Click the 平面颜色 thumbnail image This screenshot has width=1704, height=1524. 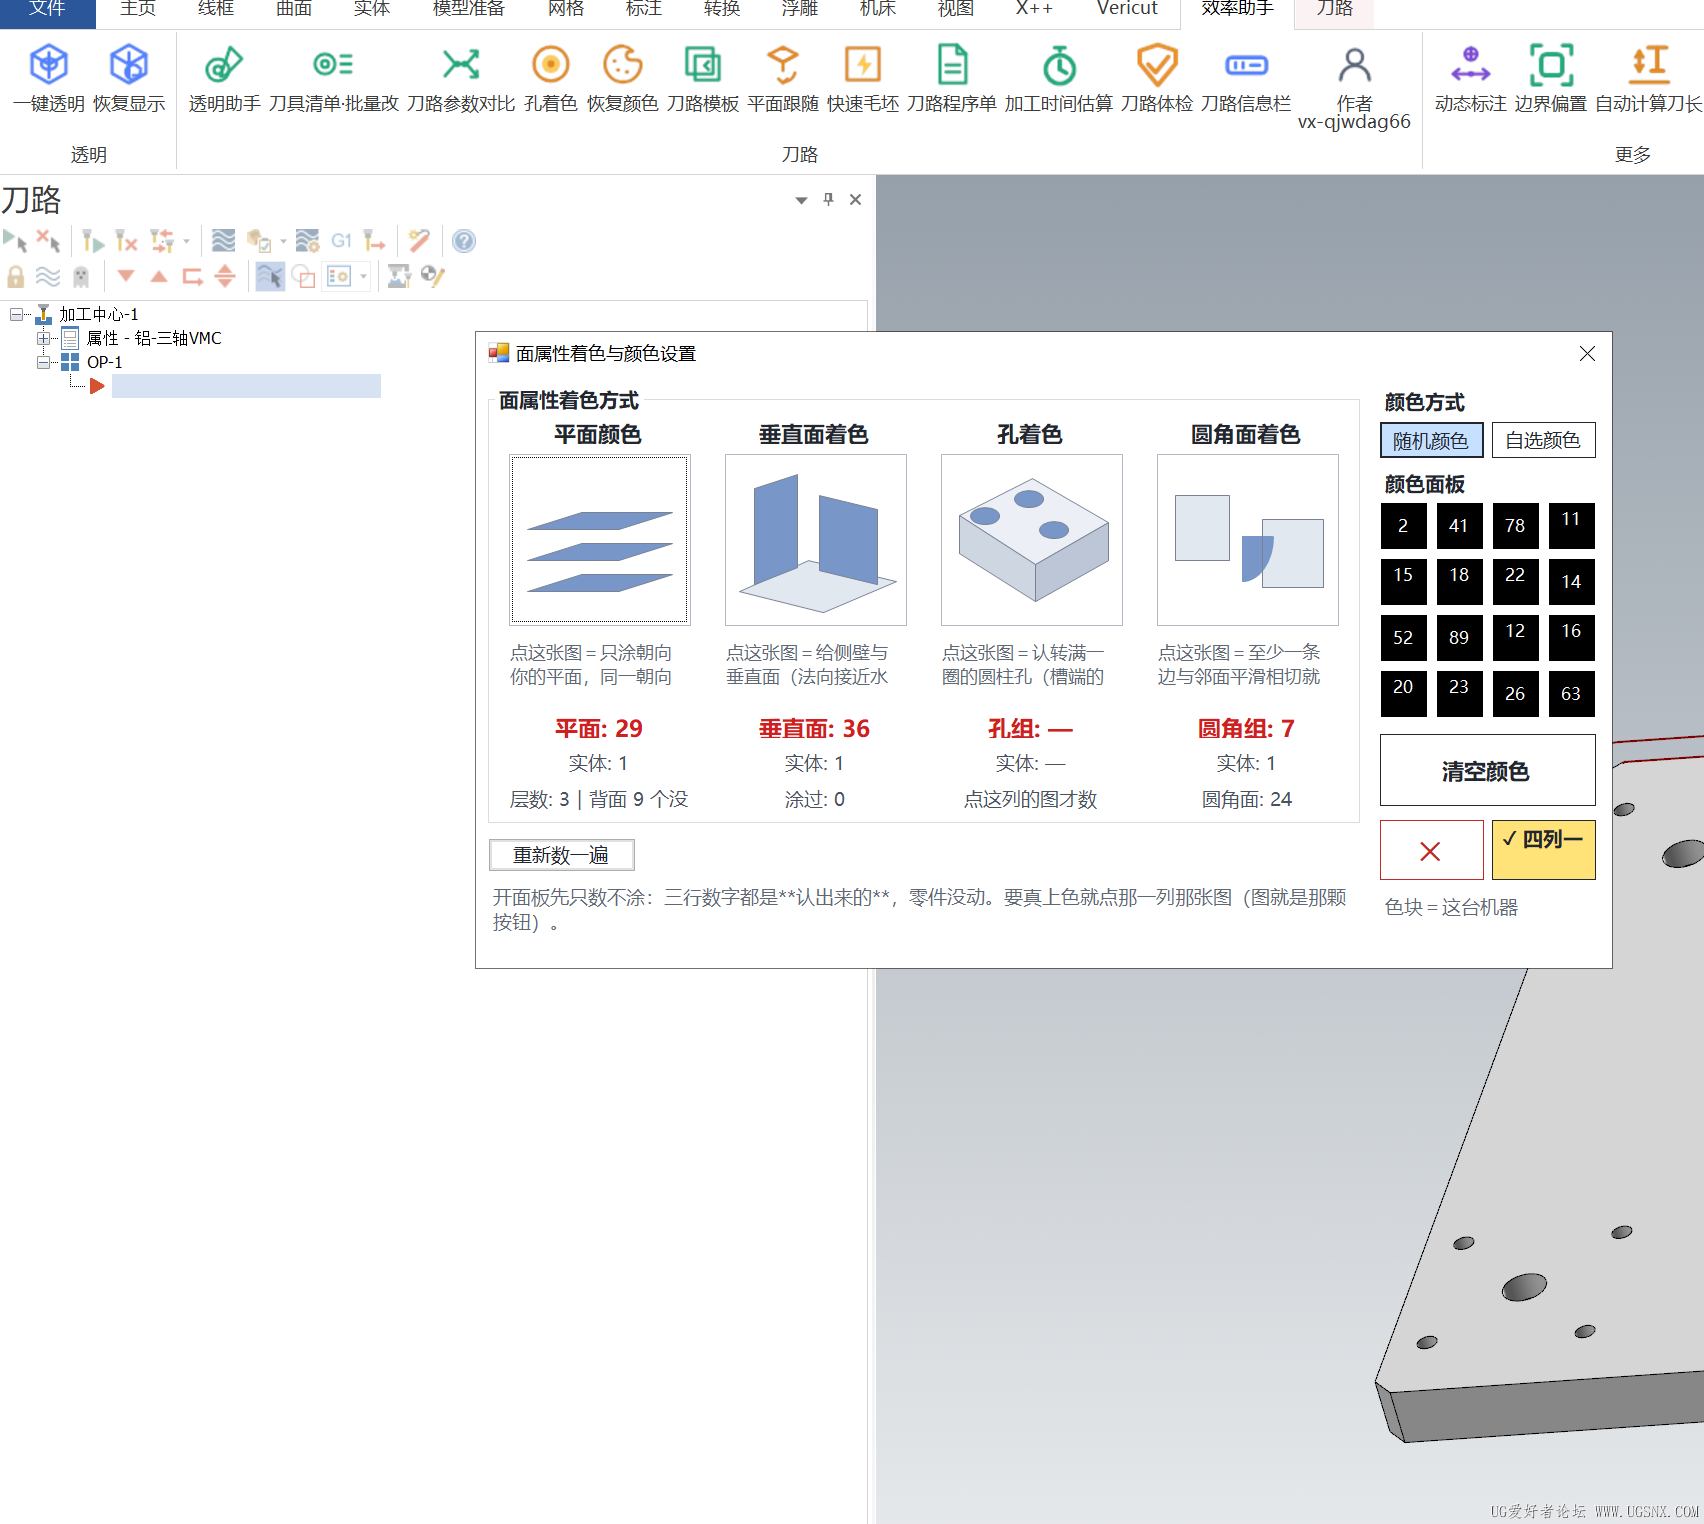599,540
